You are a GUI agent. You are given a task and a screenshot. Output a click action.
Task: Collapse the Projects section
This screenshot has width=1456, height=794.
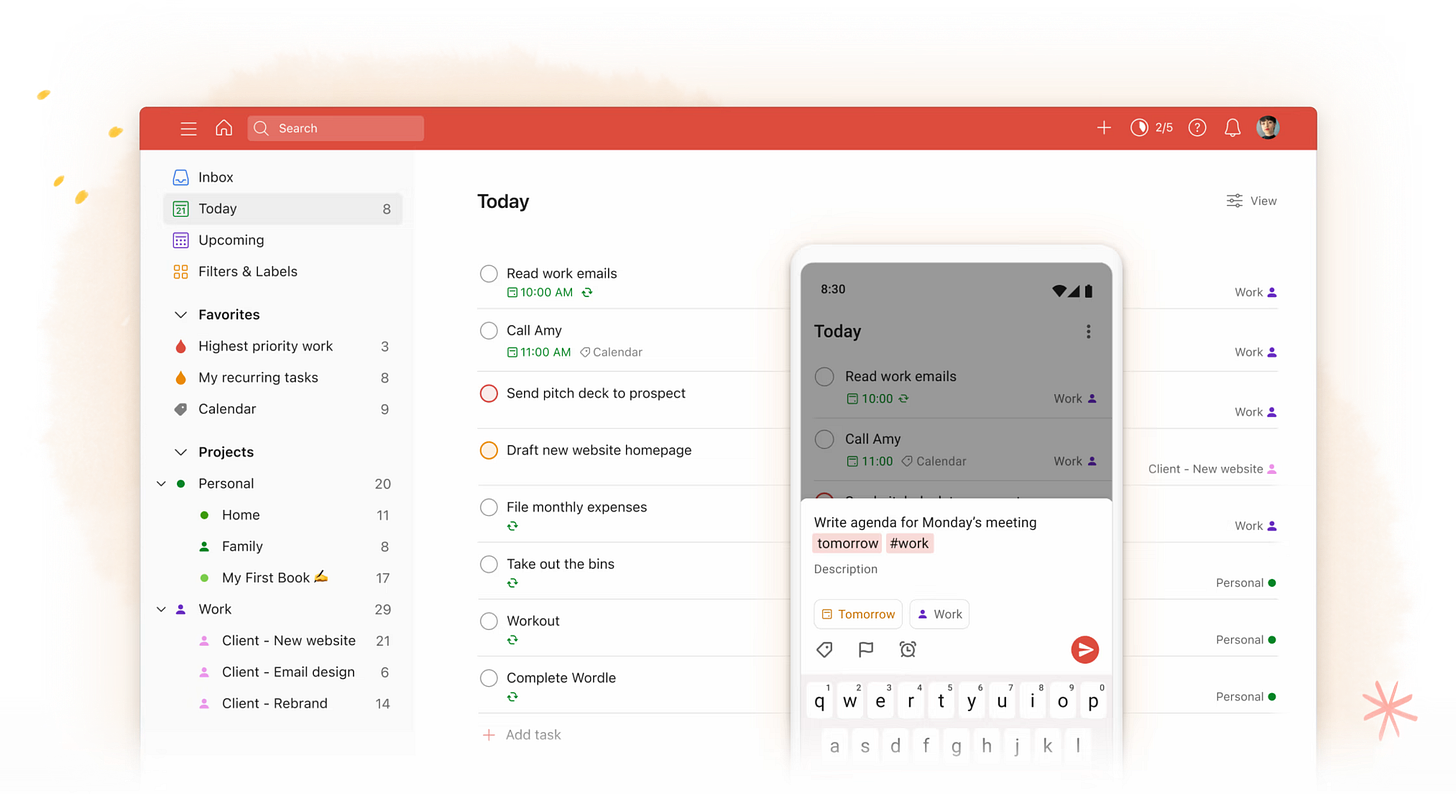pyautogui.click(x=181, y=452)
